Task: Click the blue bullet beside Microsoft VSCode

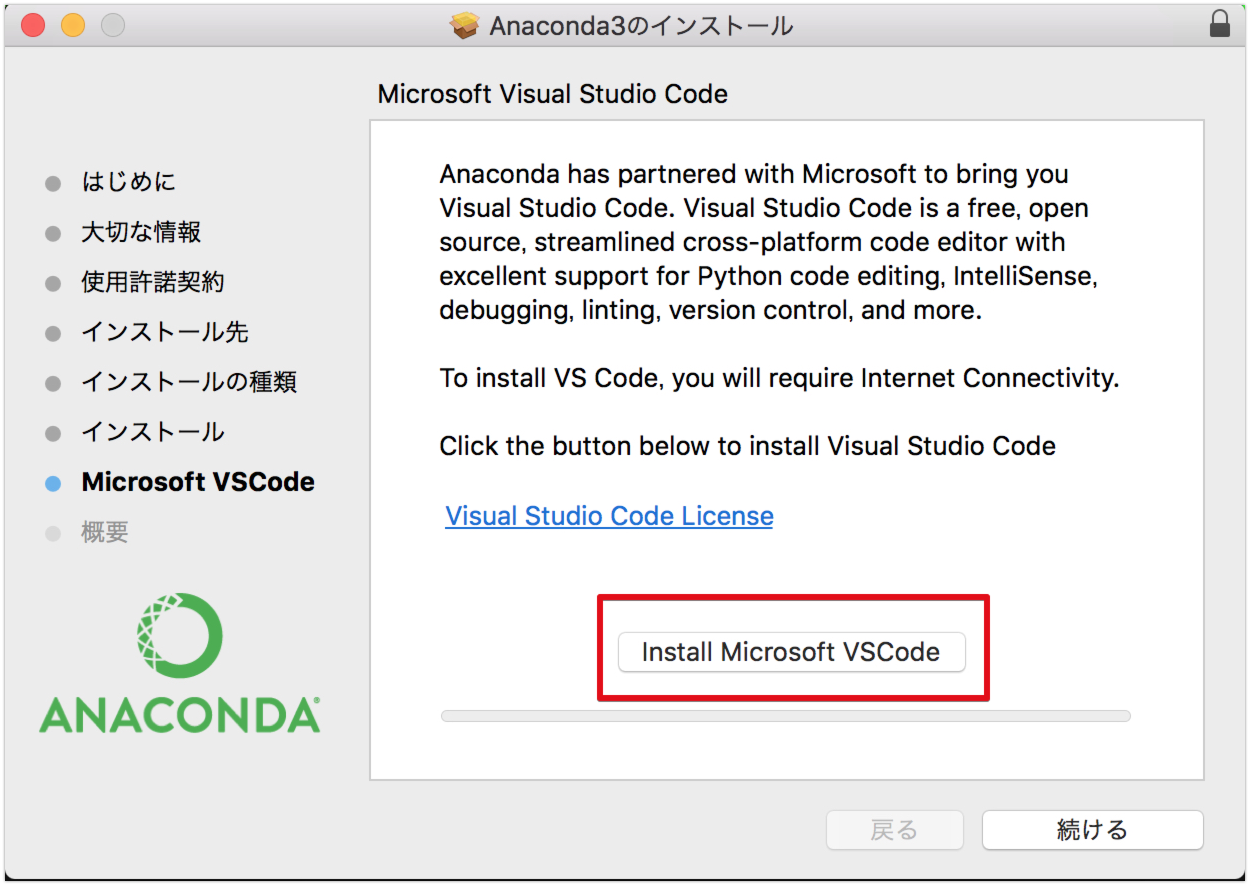Action: click(53, 483)
